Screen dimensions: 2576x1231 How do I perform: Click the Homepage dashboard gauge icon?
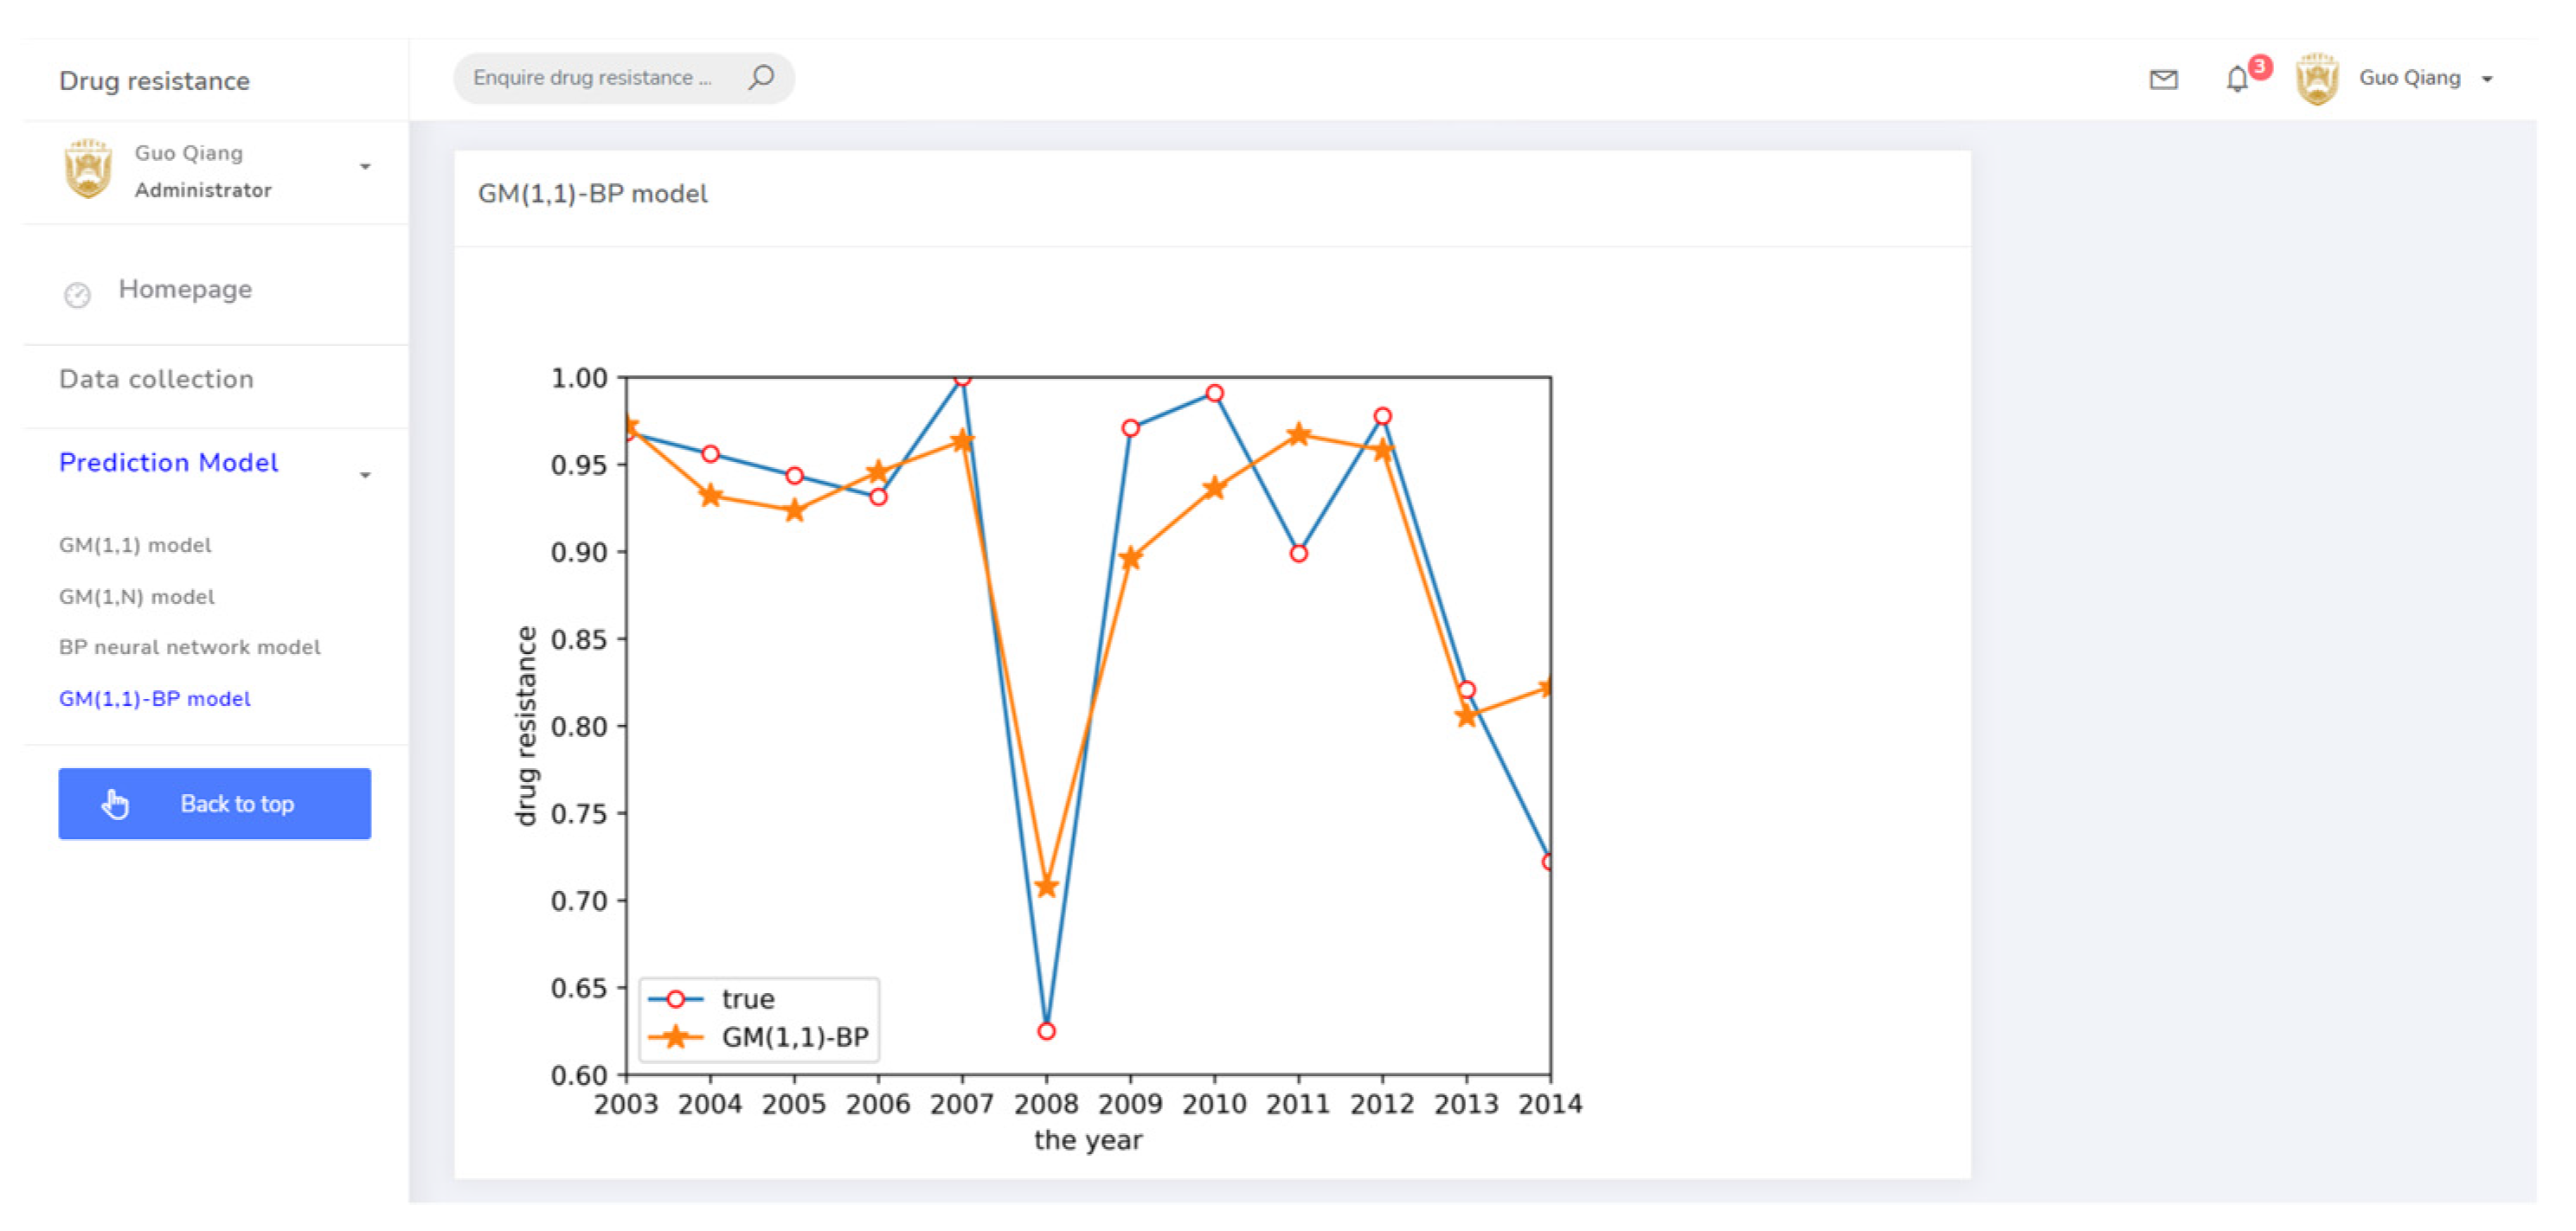pyautogui.click(x=77, y=294)
